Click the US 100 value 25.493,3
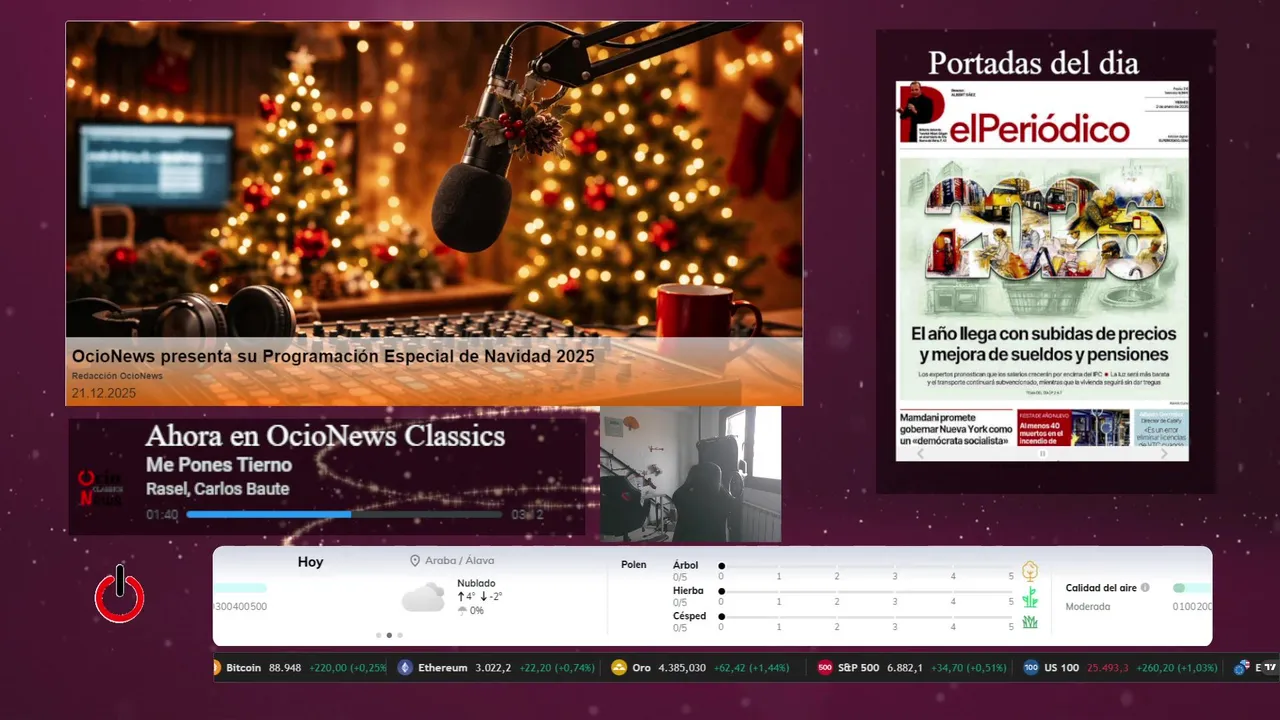The height and width of the screenshot is (720, 1280). click(x=1108, y=668)
